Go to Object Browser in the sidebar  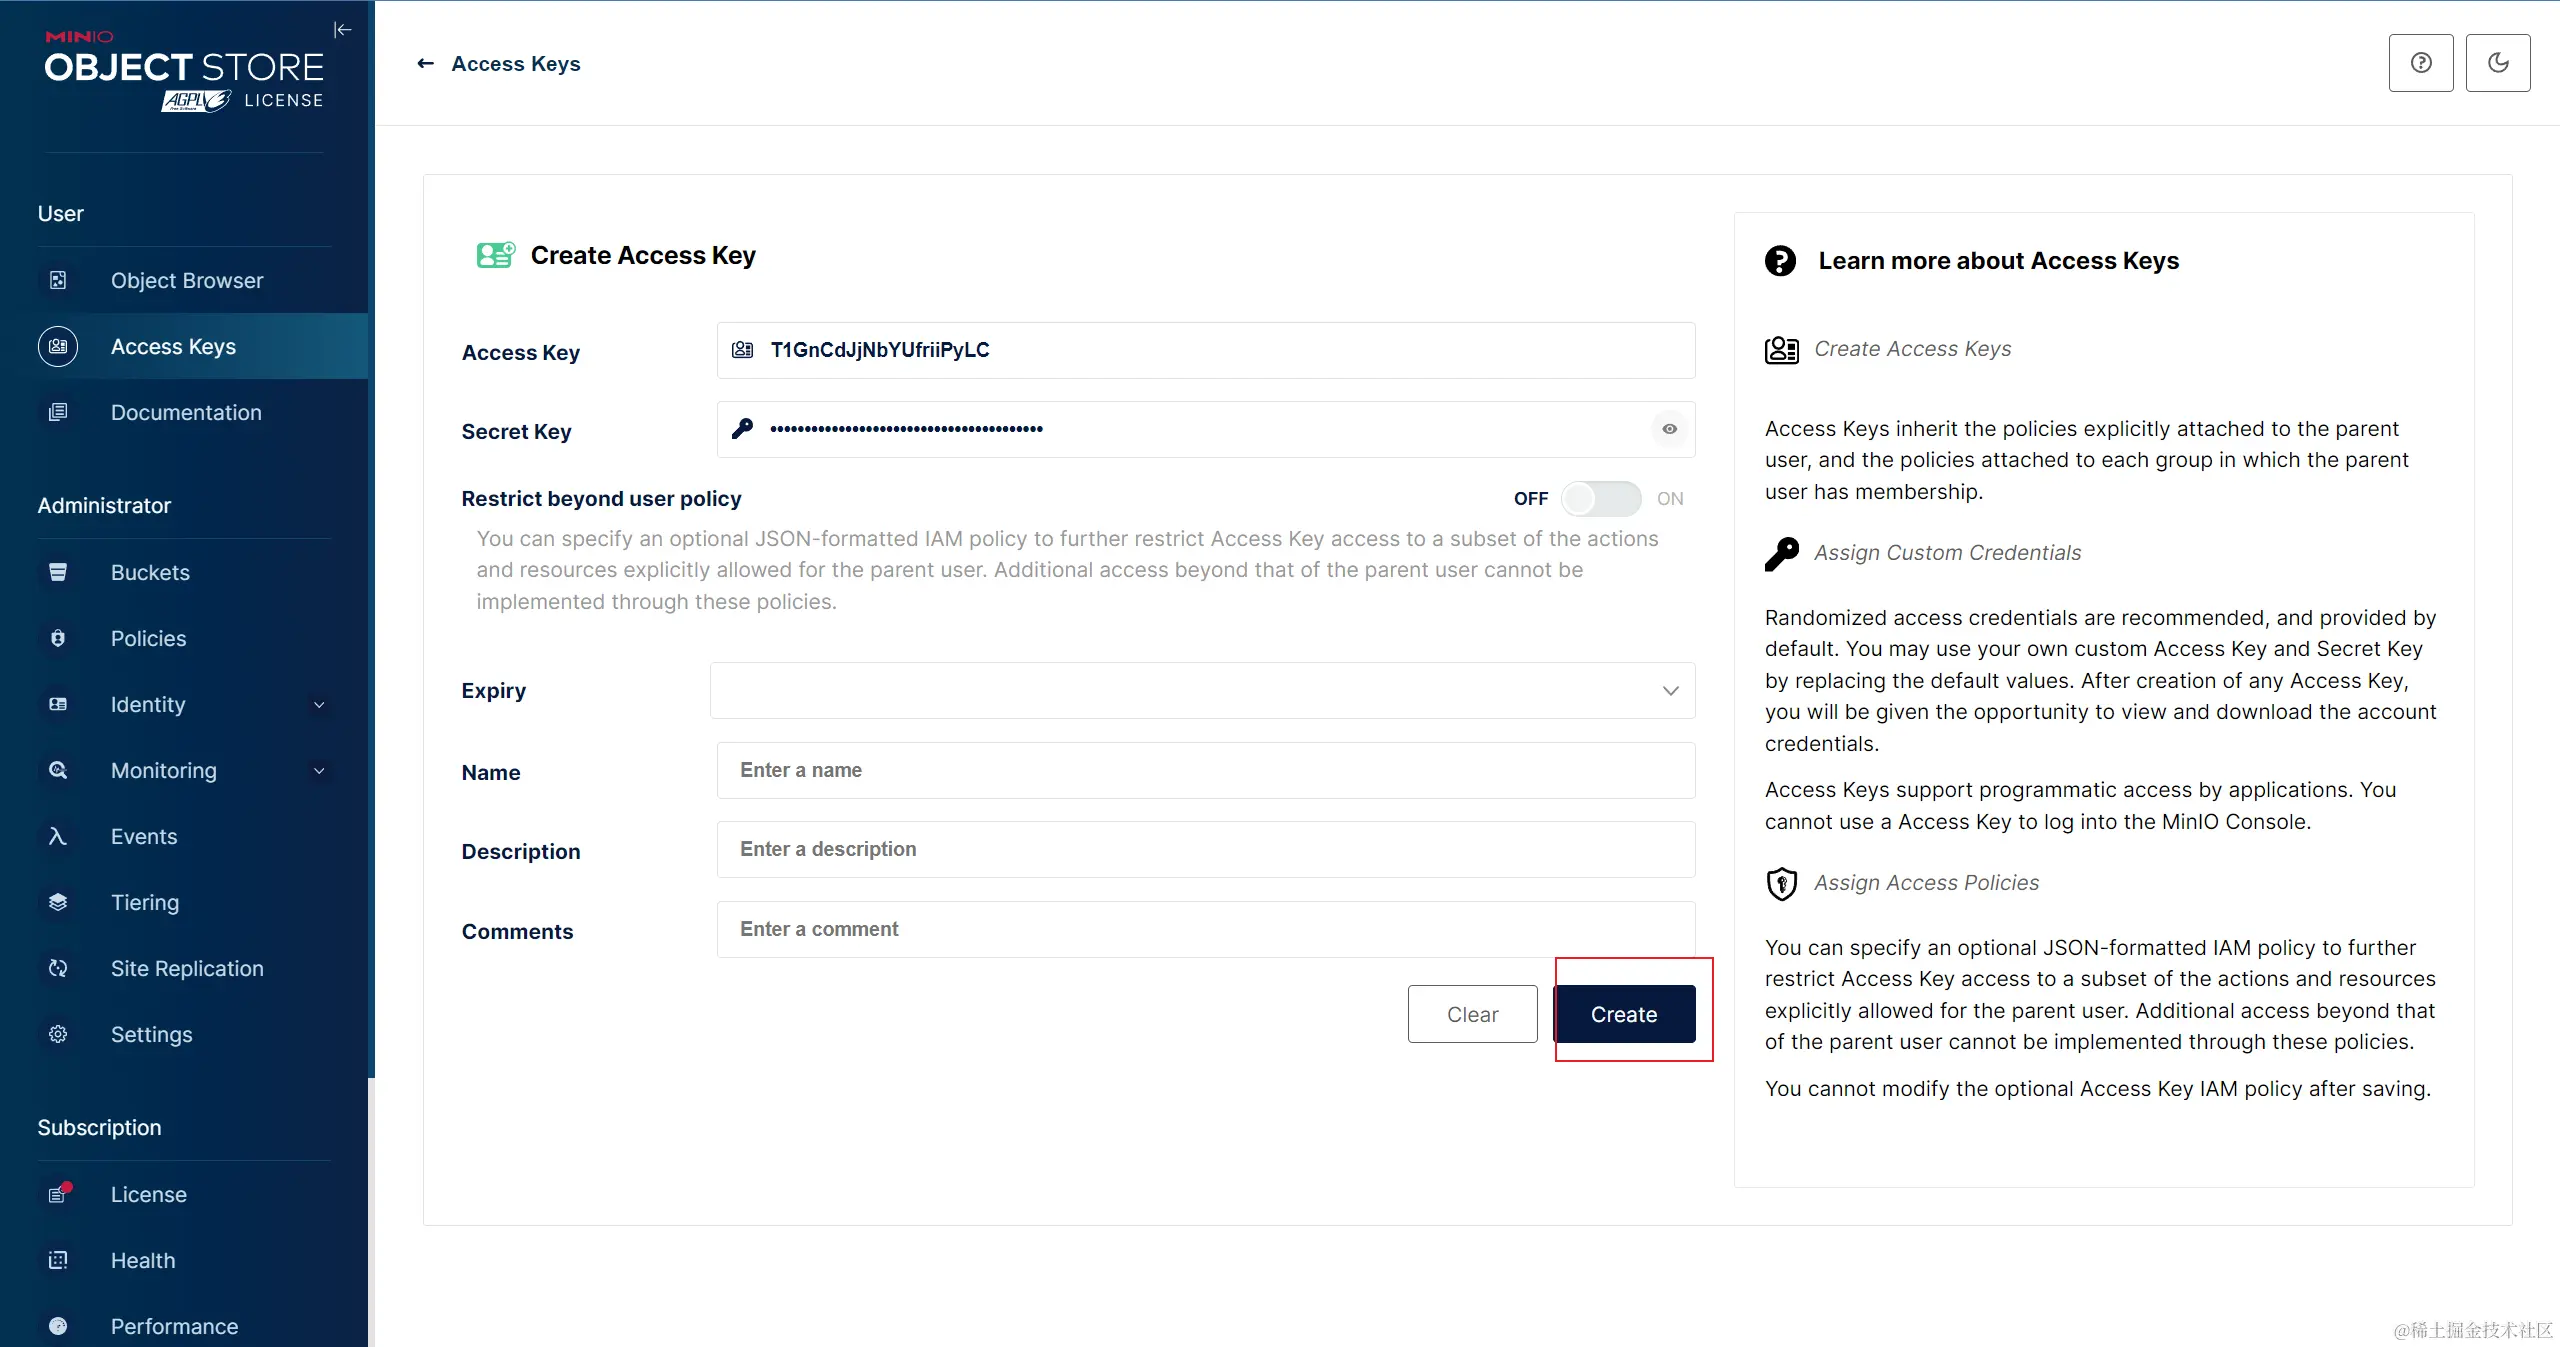pos(187,281)
